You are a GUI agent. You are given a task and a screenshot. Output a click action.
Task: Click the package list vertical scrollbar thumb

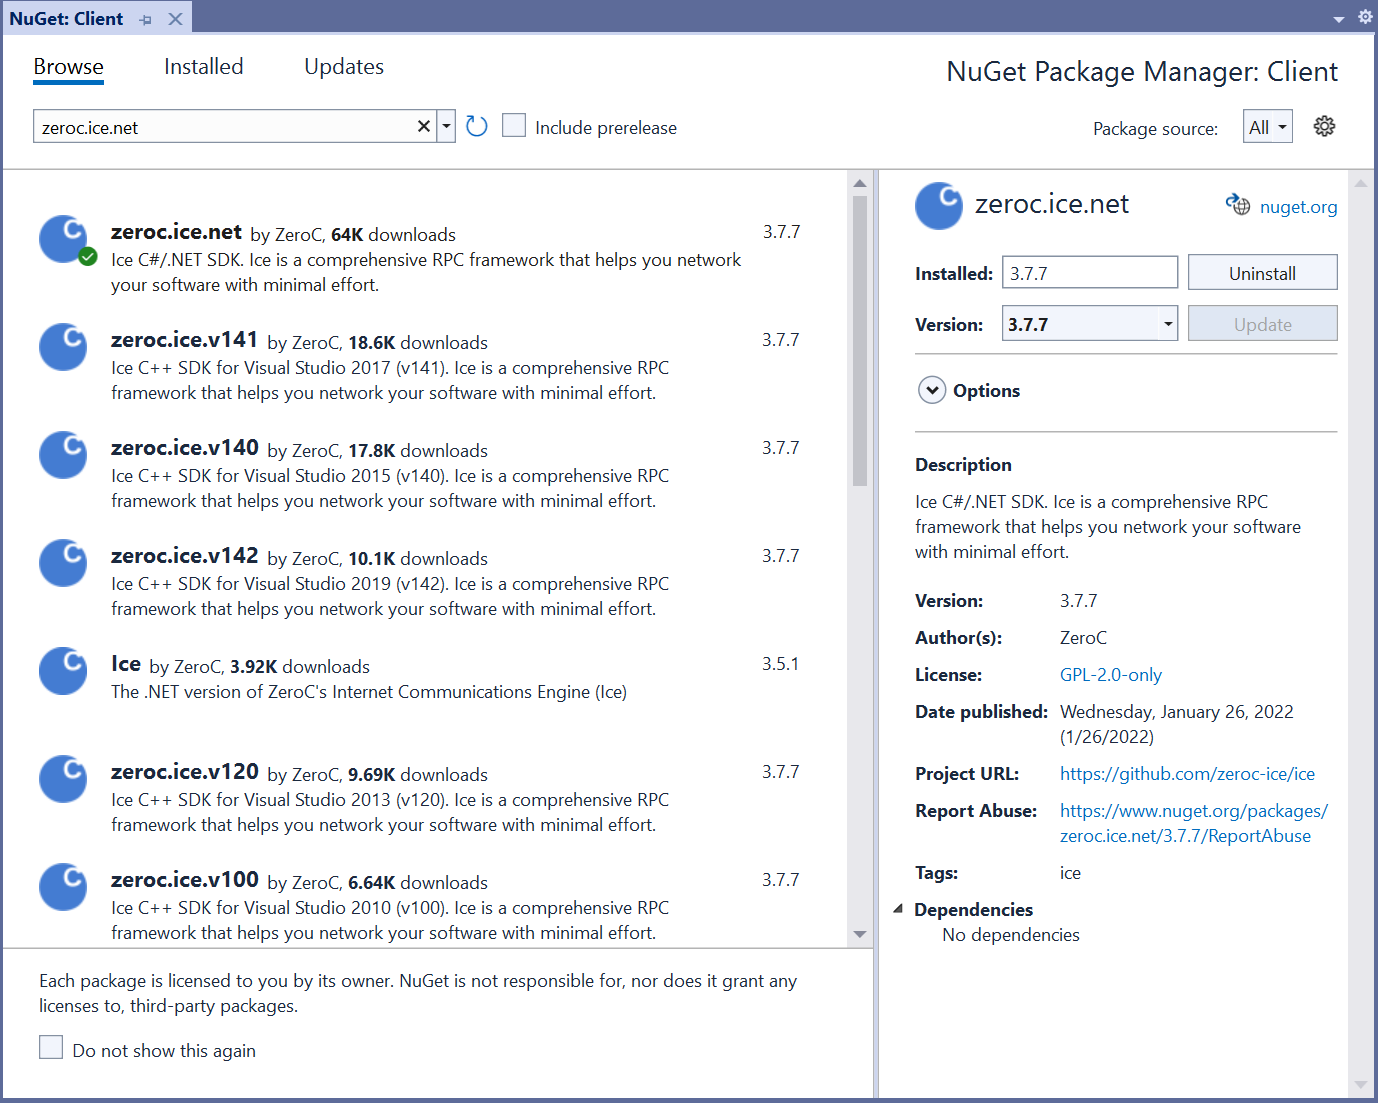pyautogui.click(x=860, y=340)
